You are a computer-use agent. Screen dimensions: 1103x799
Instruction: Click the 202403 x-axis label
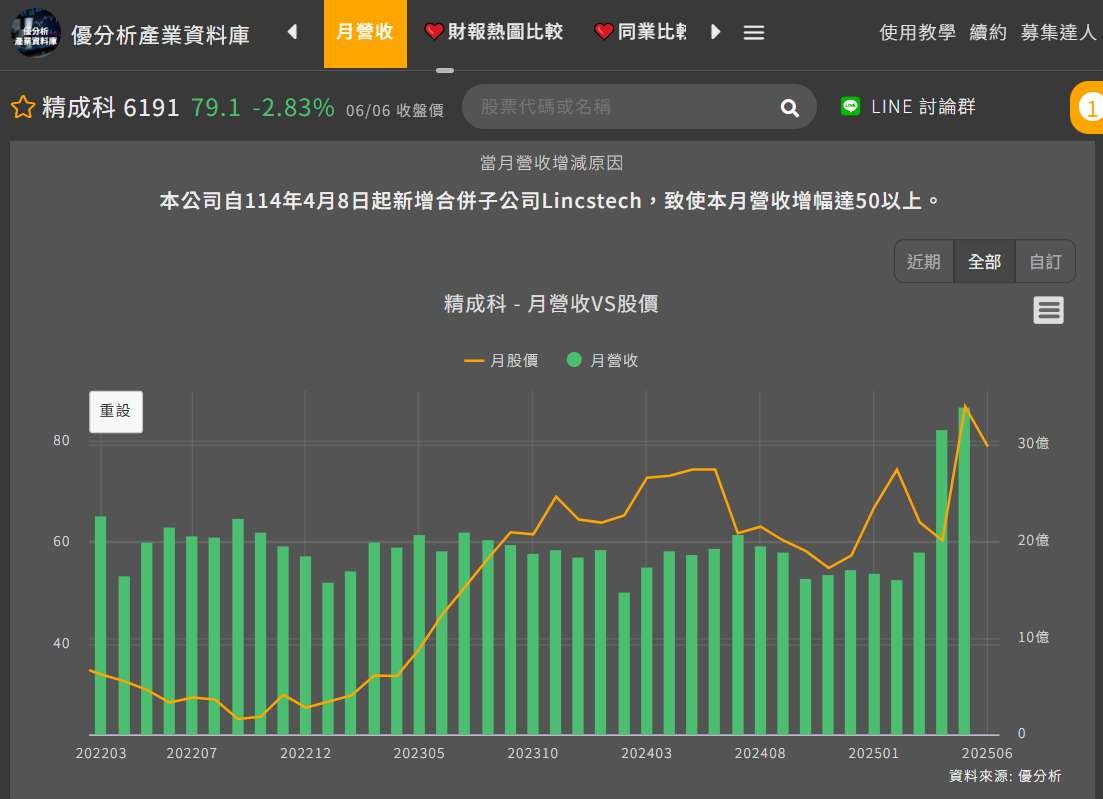(646, 753)
